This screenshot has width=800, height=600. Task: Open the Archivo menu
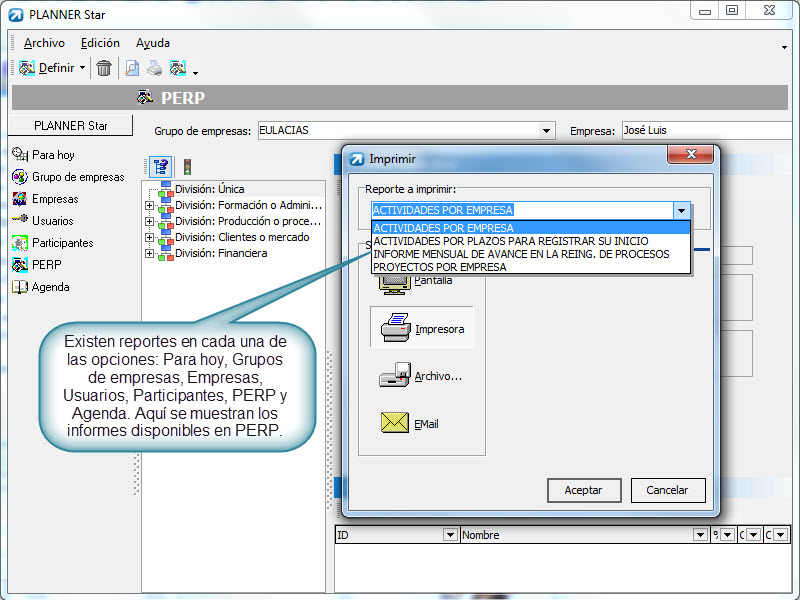click(x=44, y=43)
